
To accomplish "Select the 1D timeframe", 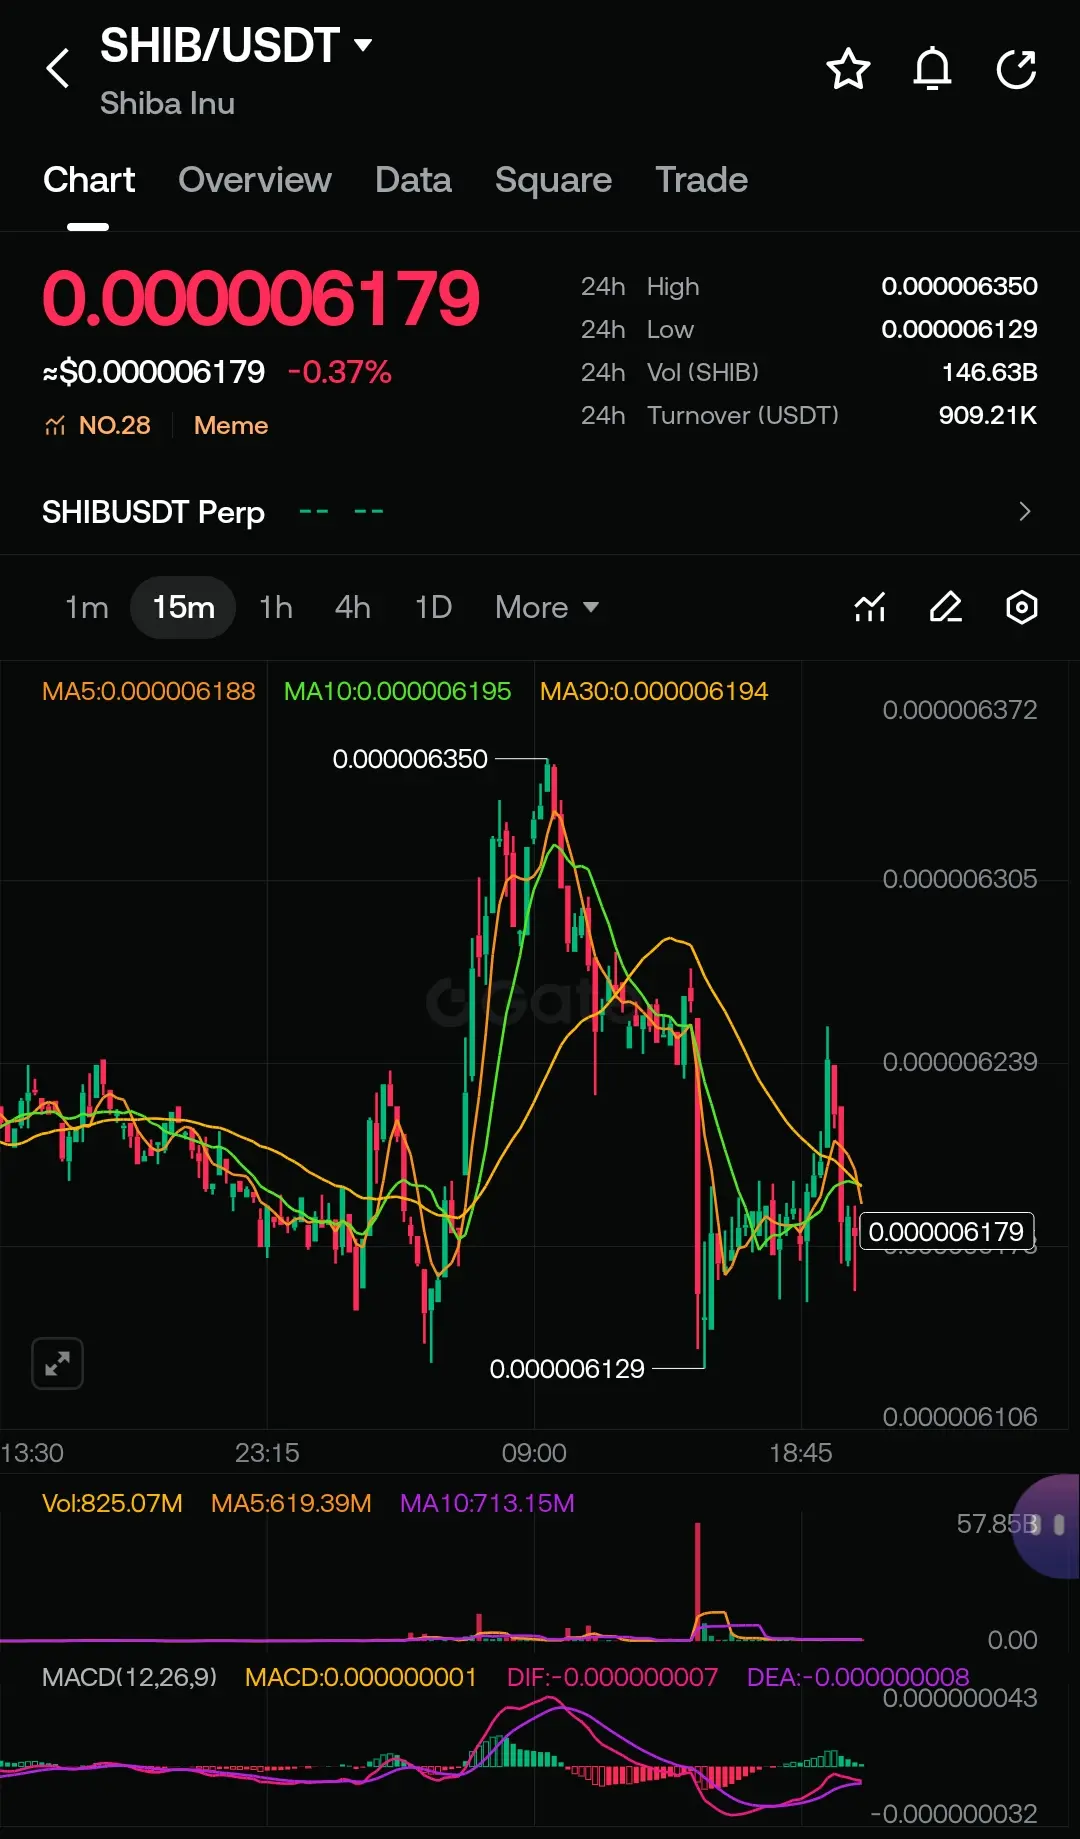I will pos(433,607).
